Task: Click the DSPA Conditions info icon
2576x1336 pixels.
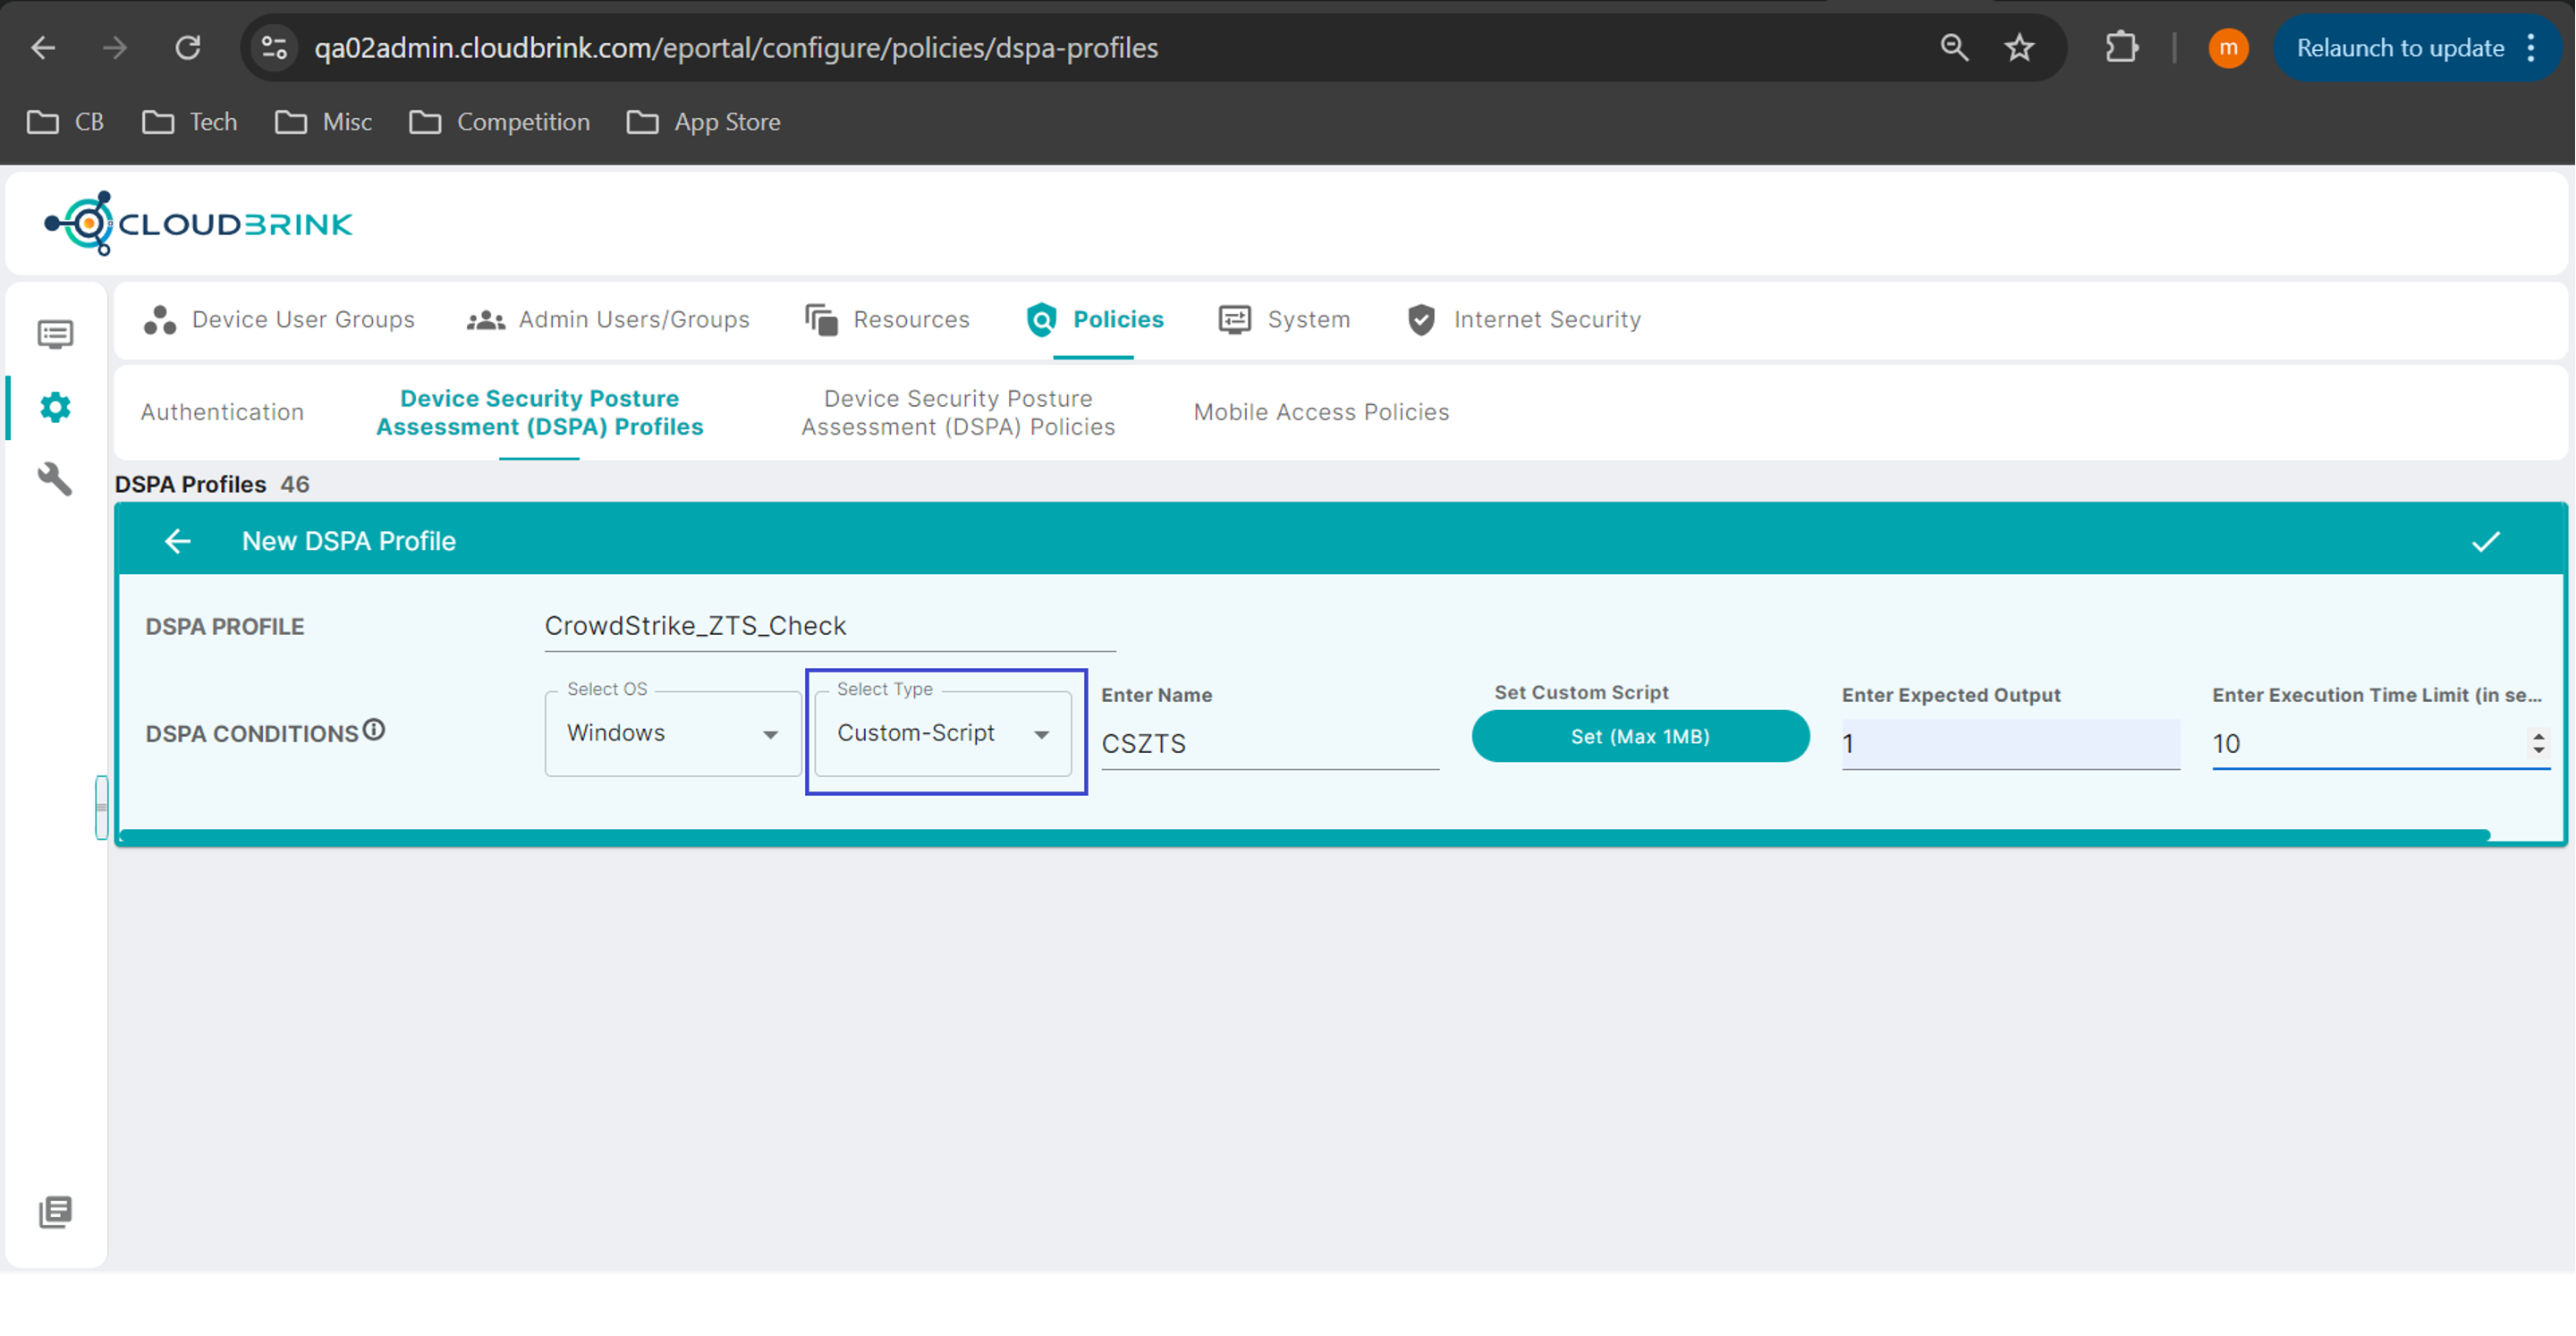Action: click(374, 730)
